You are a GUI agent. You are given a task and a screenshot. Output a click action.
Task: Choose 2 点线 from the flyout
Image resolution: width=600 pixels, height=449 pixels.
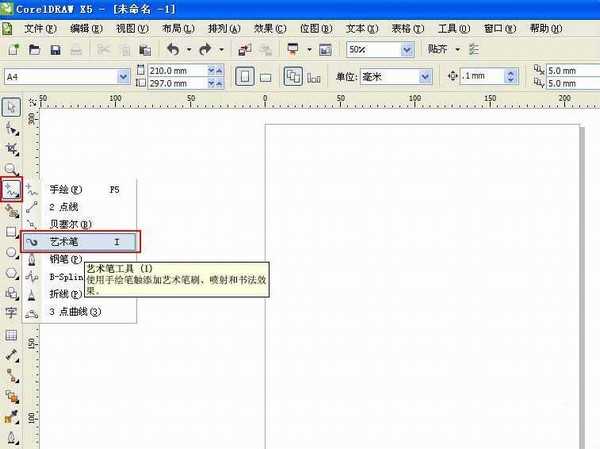(79, 207)
